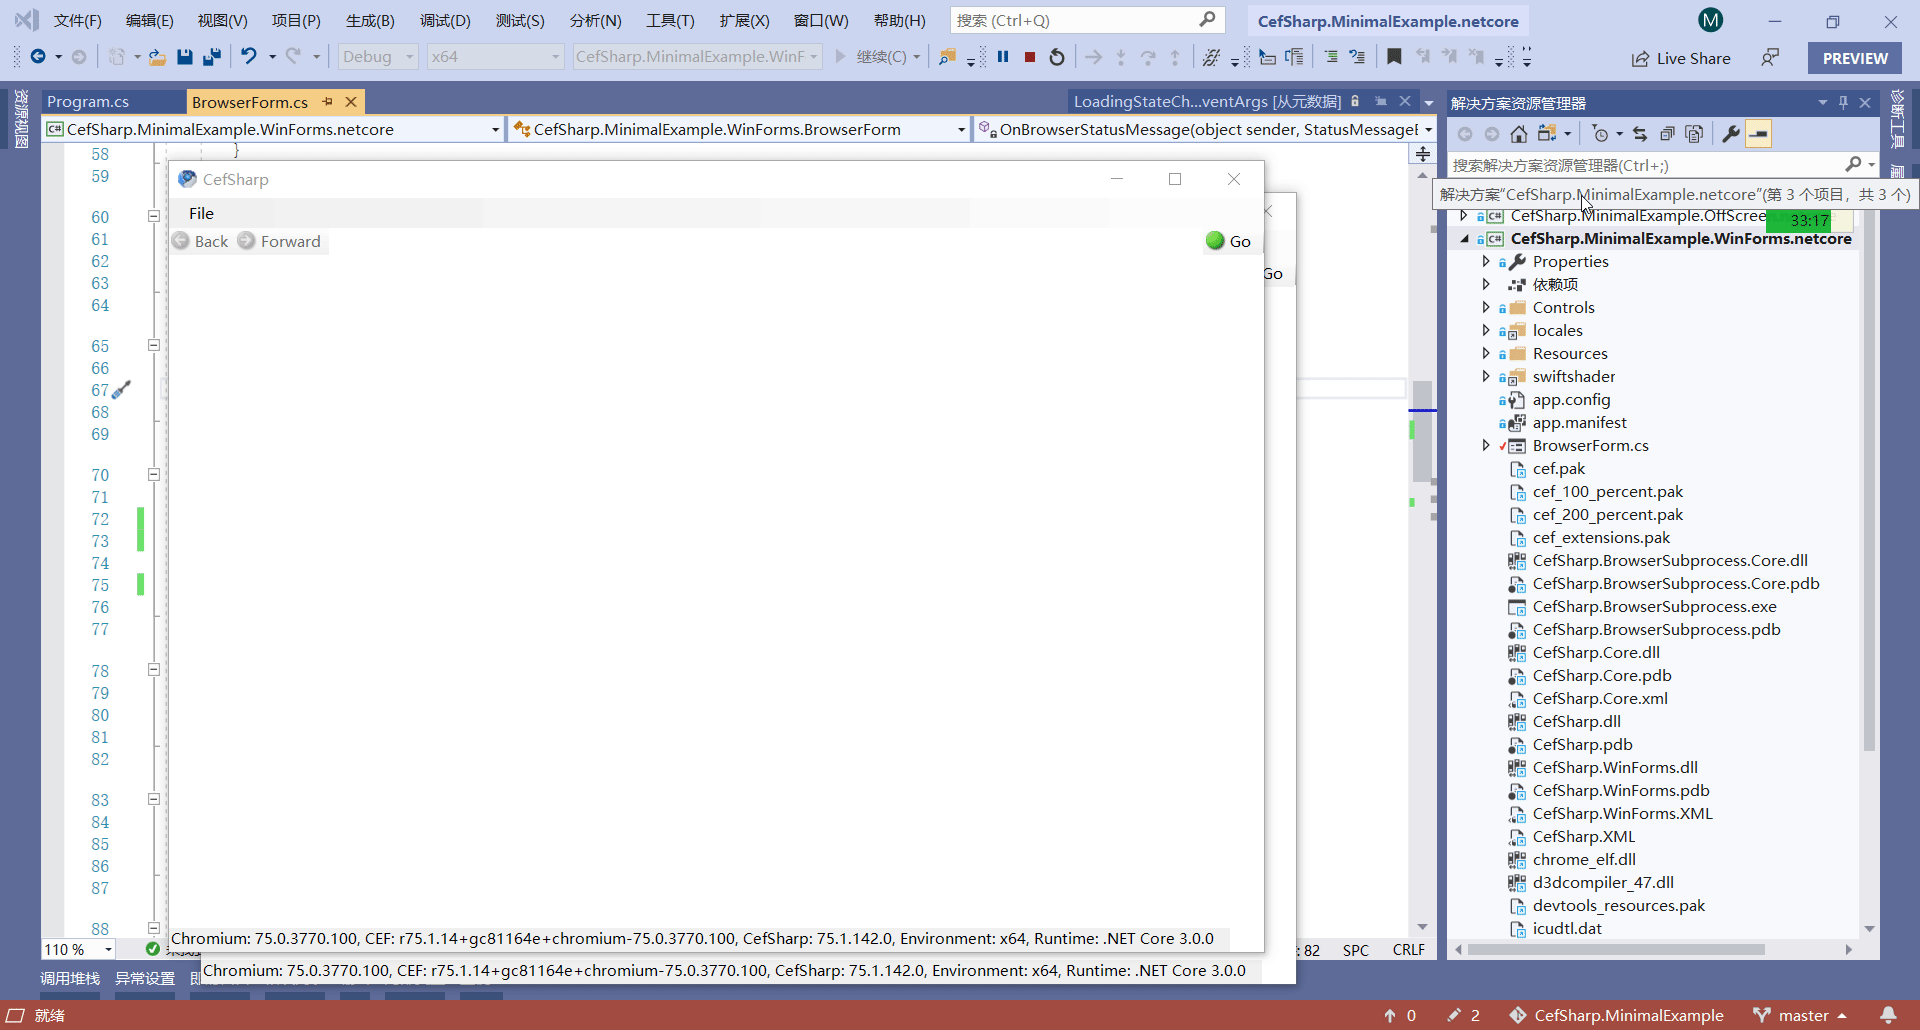Screen dimensions: 1920x1030
Task: Click the Solution Explorer search box
Action: (1650, 164)
